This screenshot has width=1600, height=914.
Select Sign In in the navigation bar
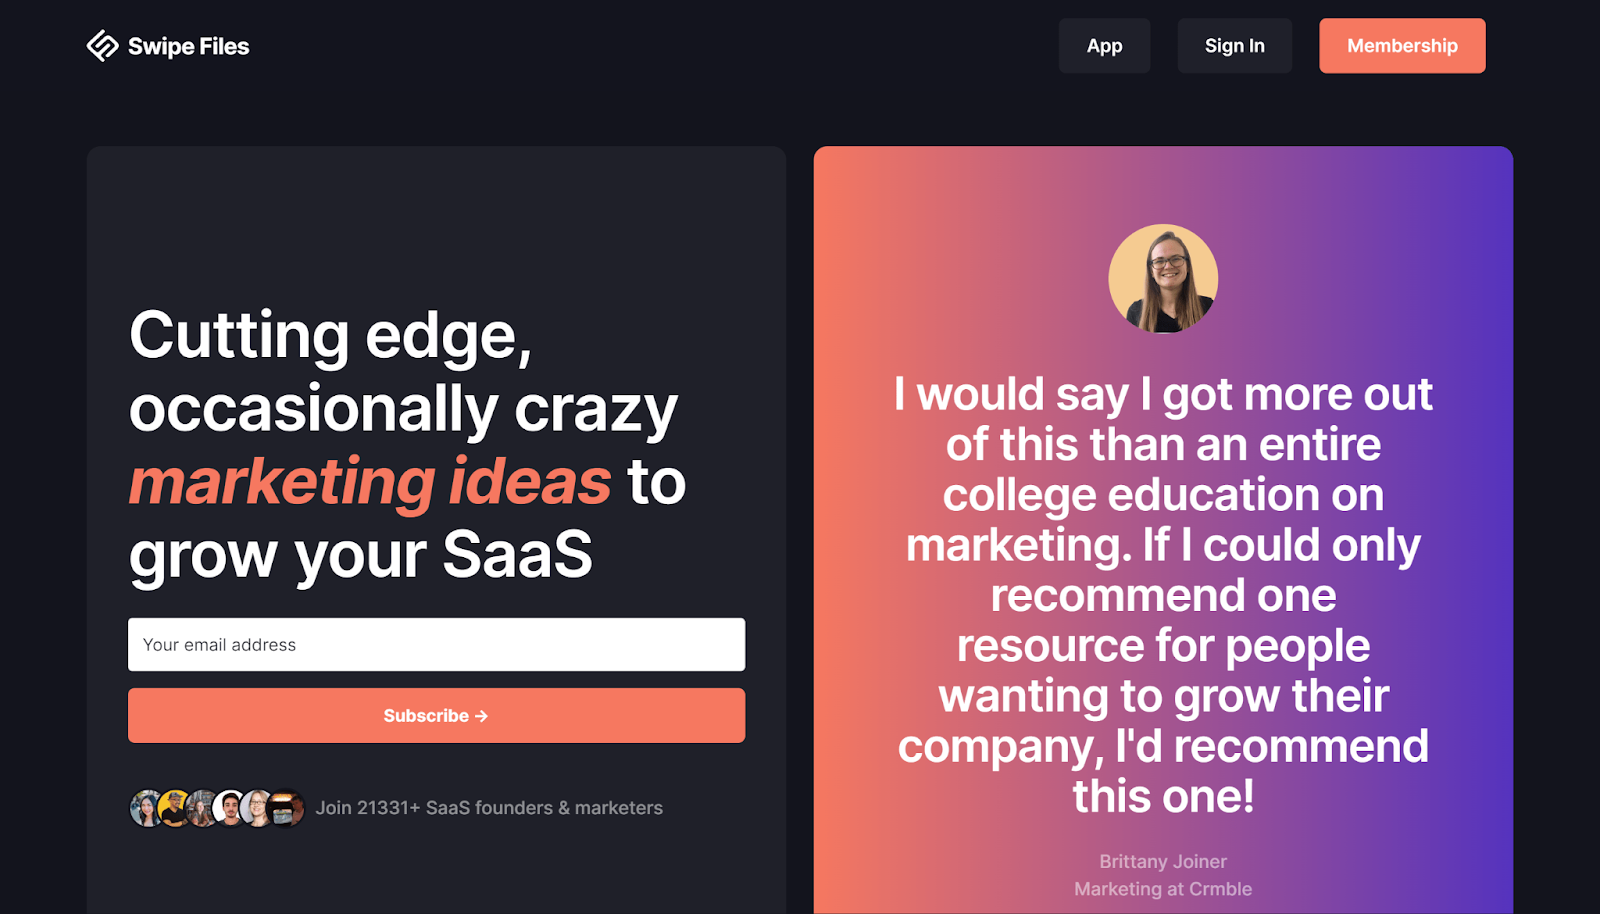click(x=1234, y=45)
